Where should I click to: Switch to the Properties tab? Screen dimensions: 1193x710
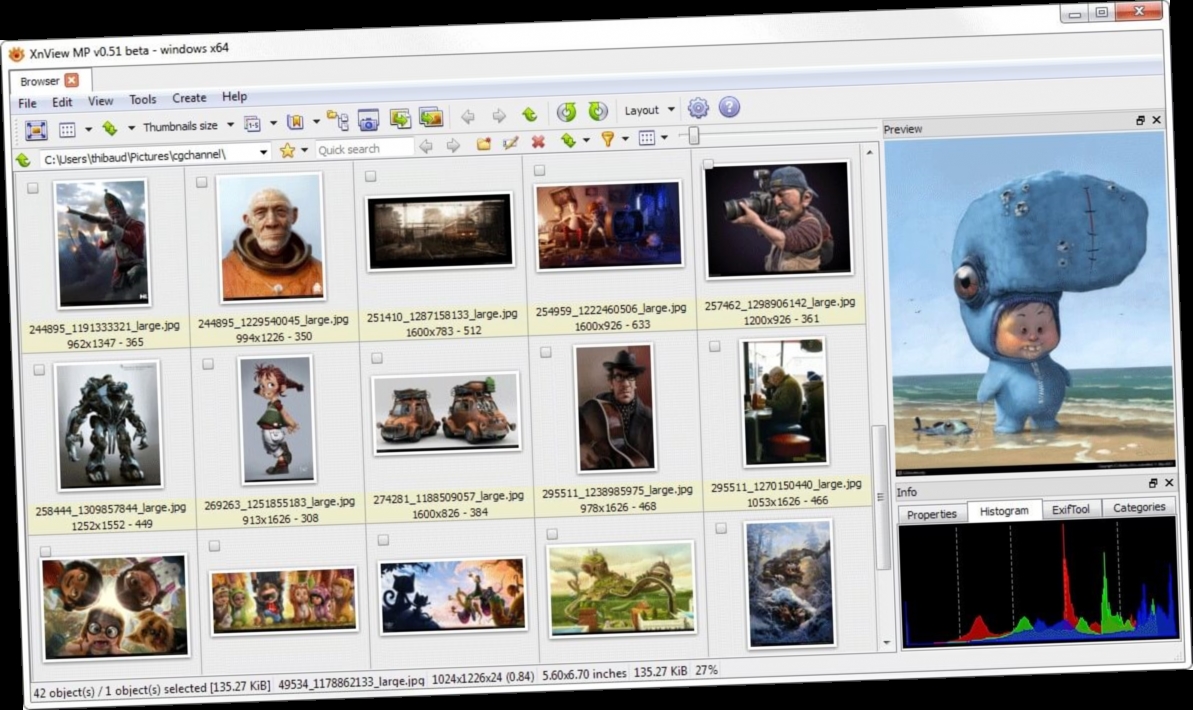[931, 514]
